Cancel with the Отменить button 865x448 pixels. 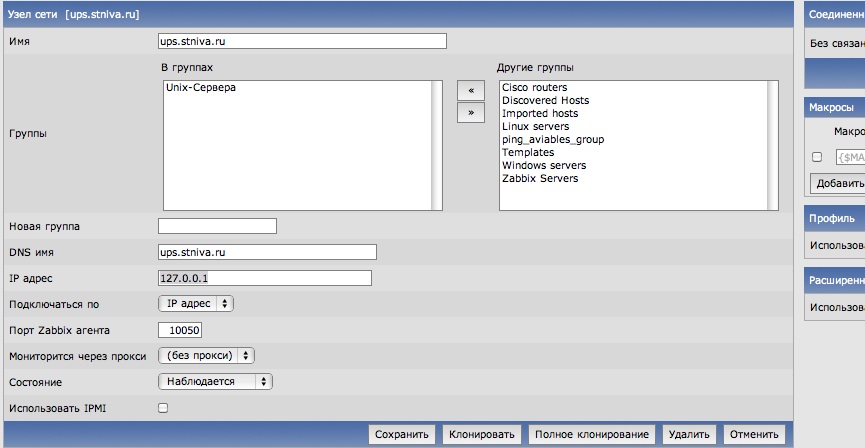click(x=754, y=434)
